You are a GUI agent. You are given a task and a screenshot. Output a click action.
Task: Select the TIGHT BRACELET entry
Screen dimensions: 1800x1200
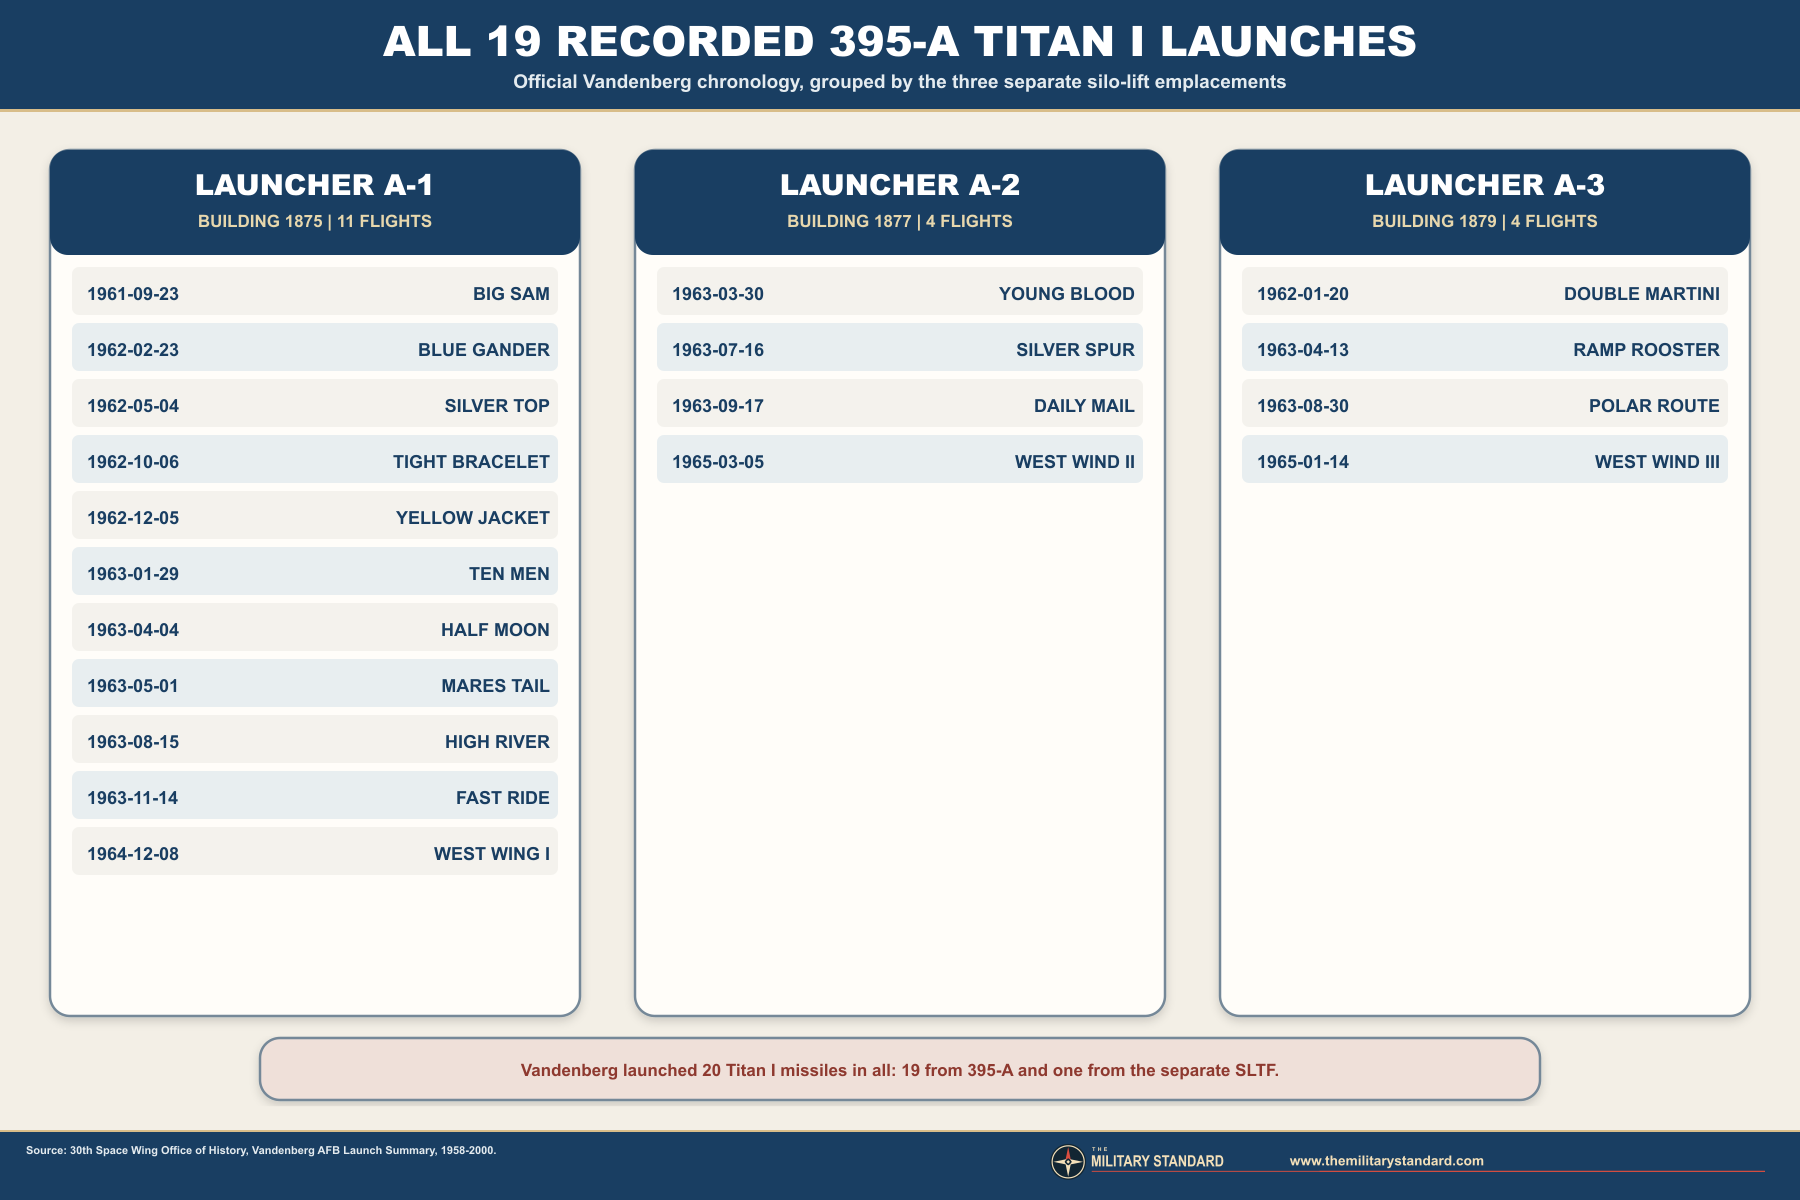315,459
